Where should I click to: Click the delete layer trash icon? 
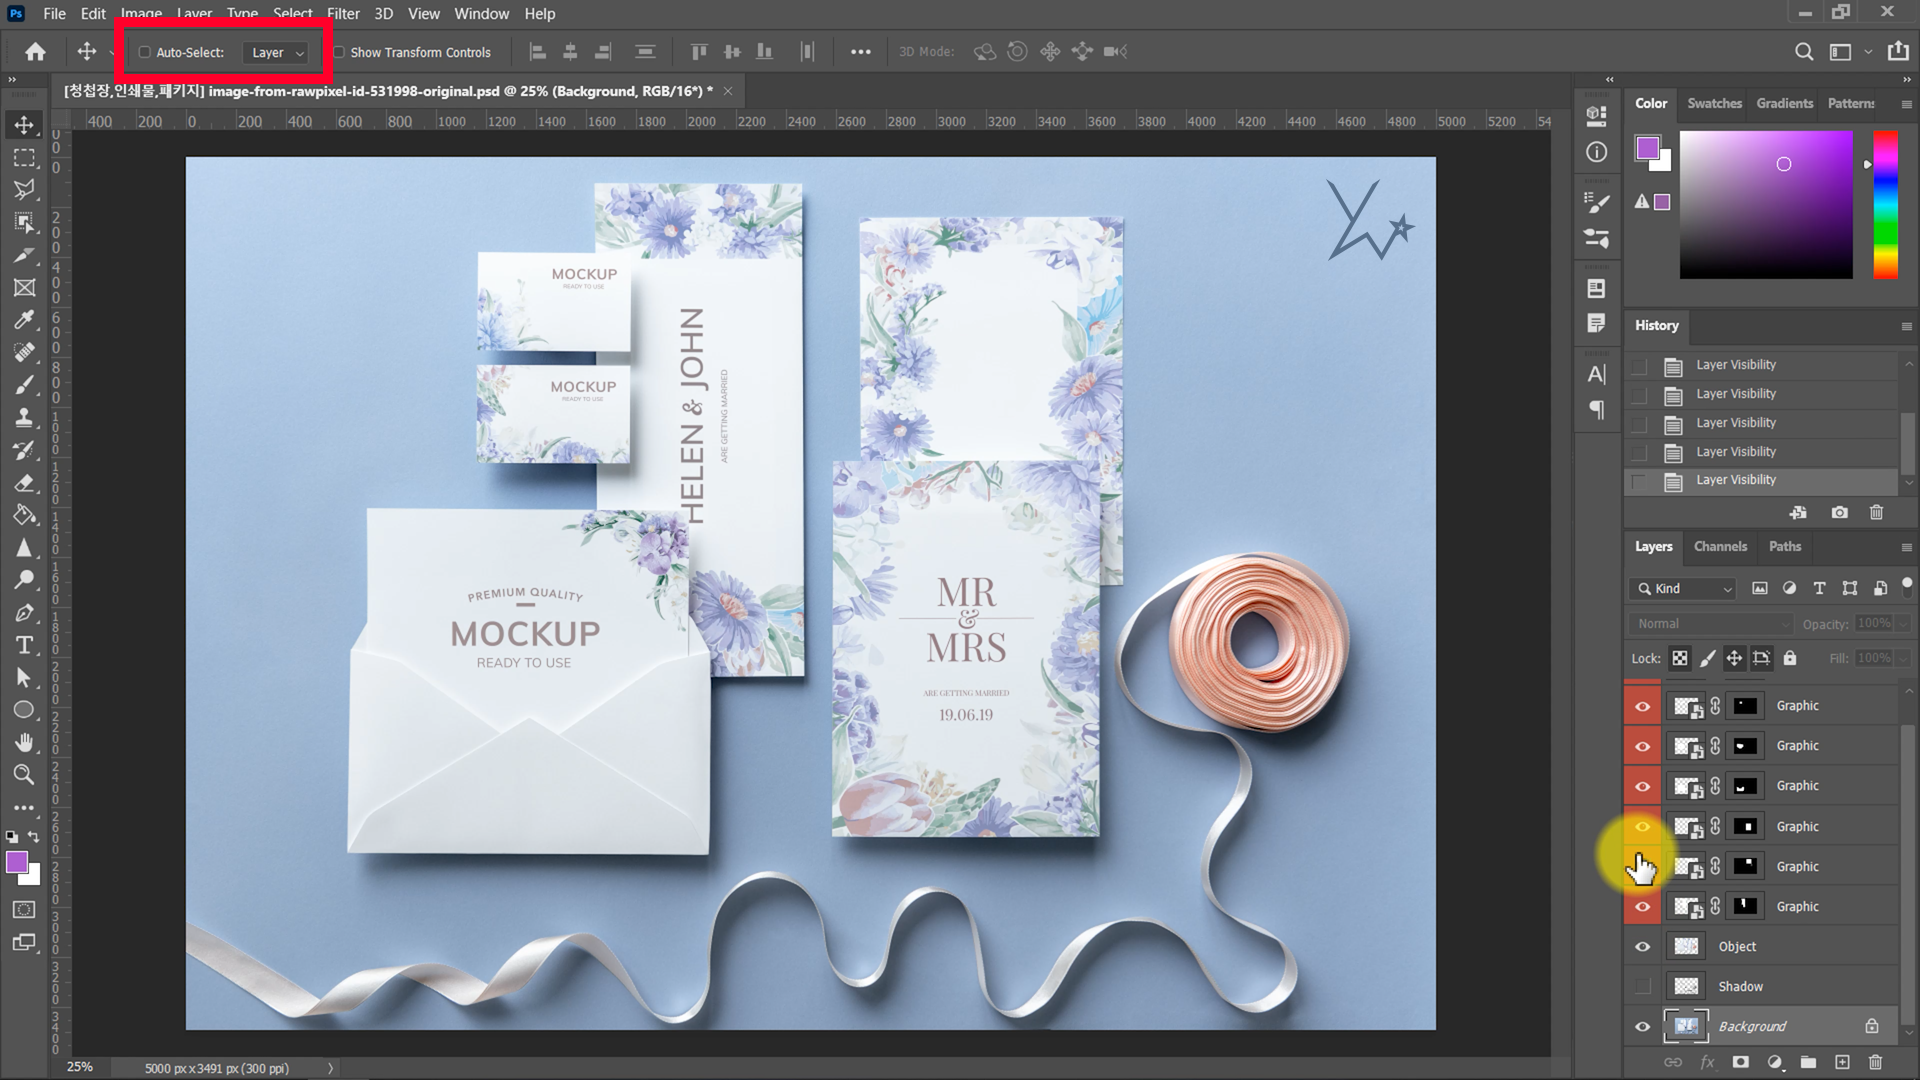click(1875, 1062)
